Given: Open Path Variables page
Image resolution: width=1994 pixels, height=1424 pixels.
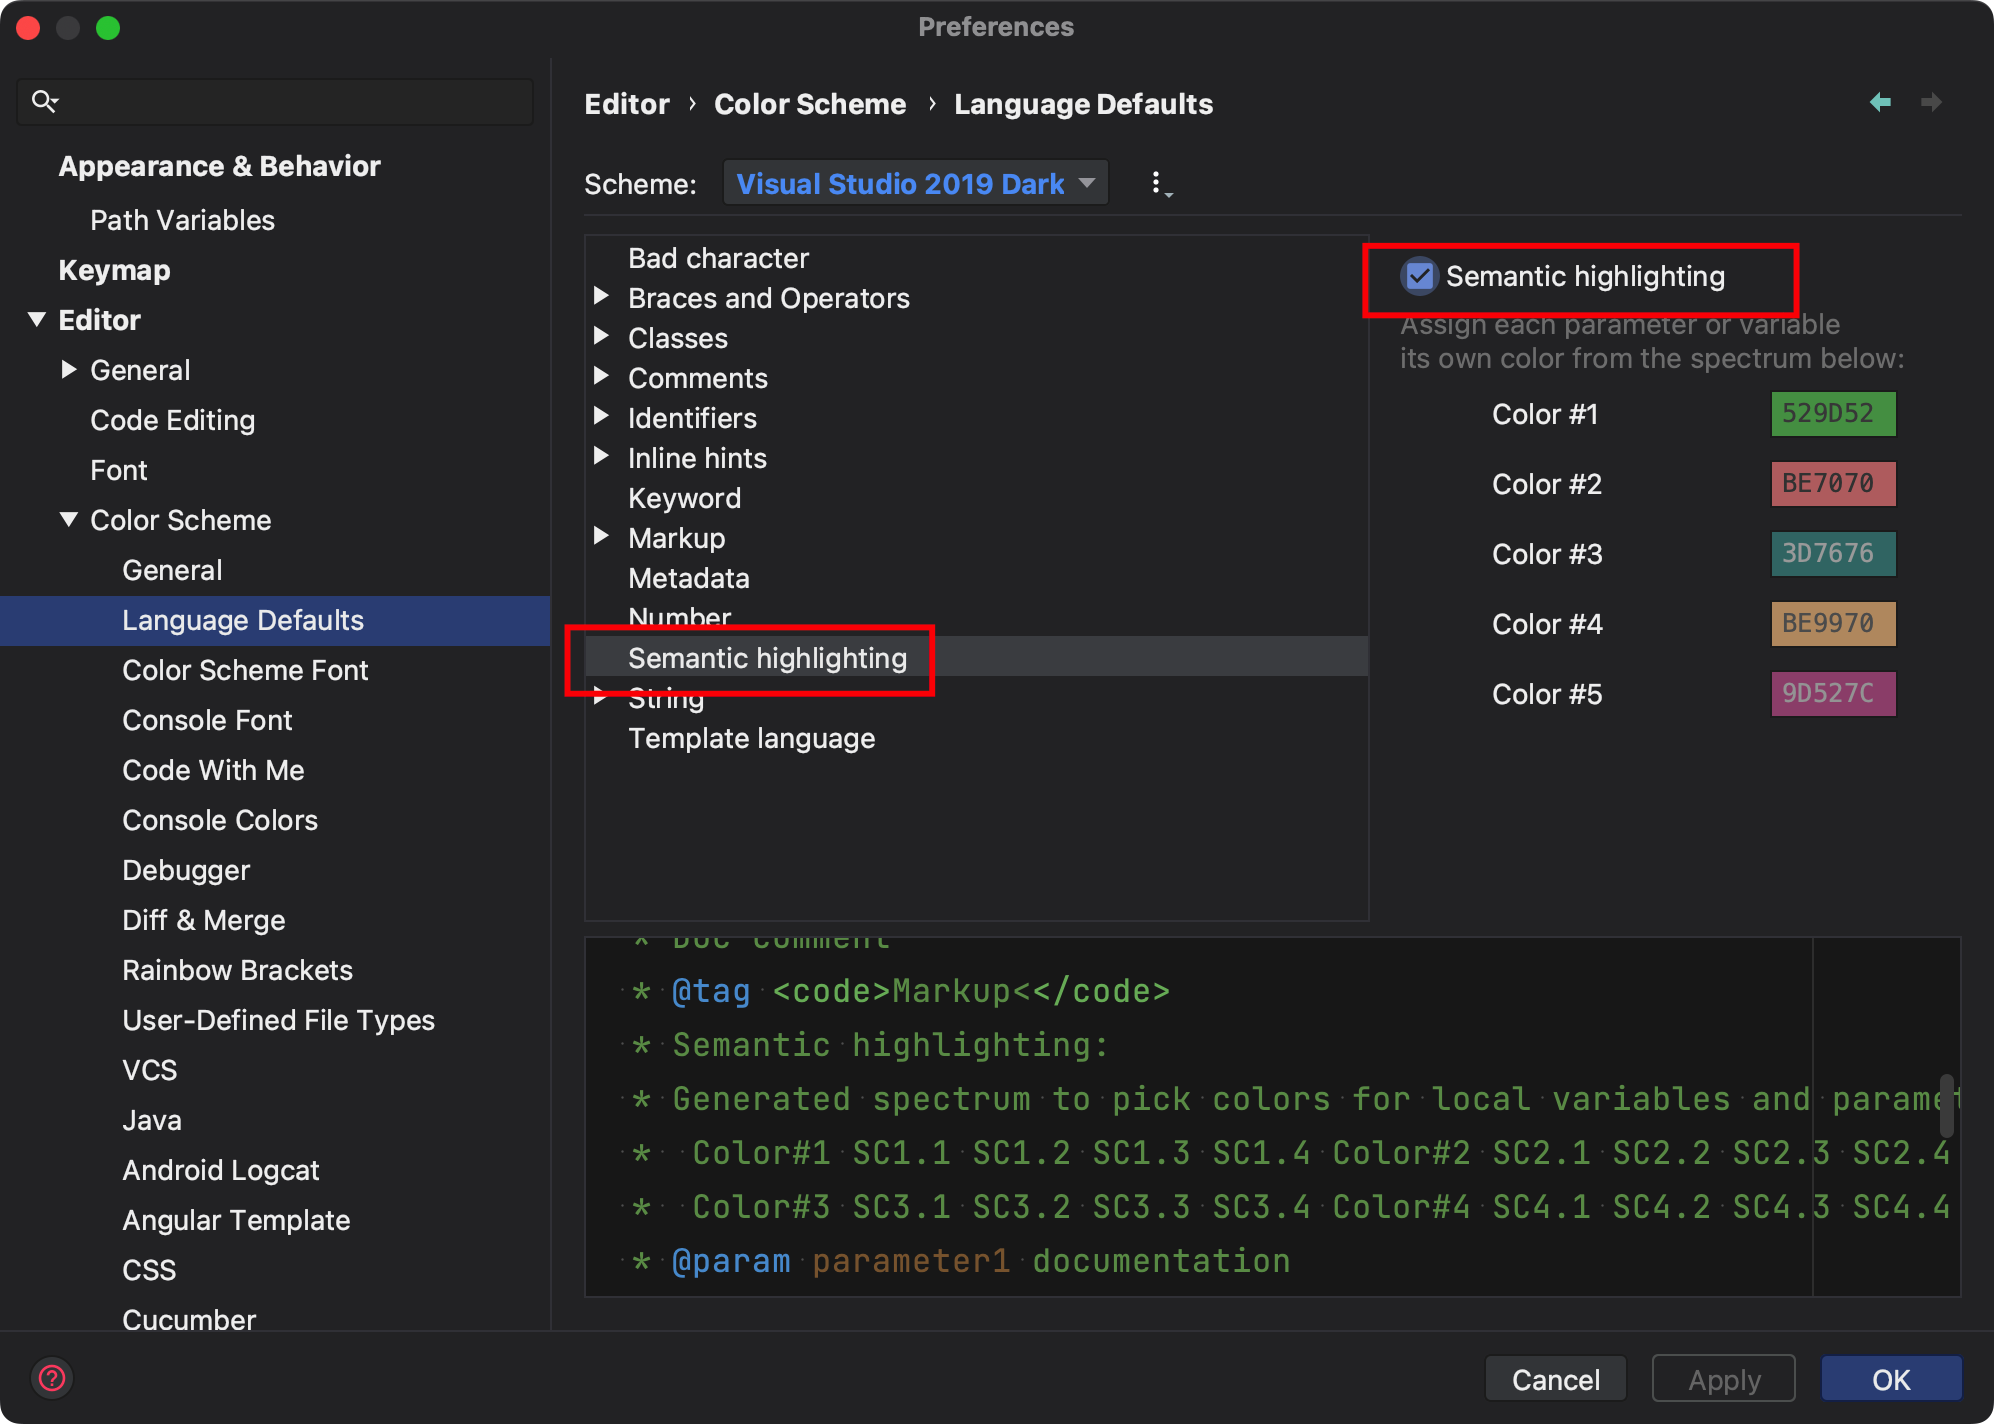Looking at the screenshot, I should point(182,220).
